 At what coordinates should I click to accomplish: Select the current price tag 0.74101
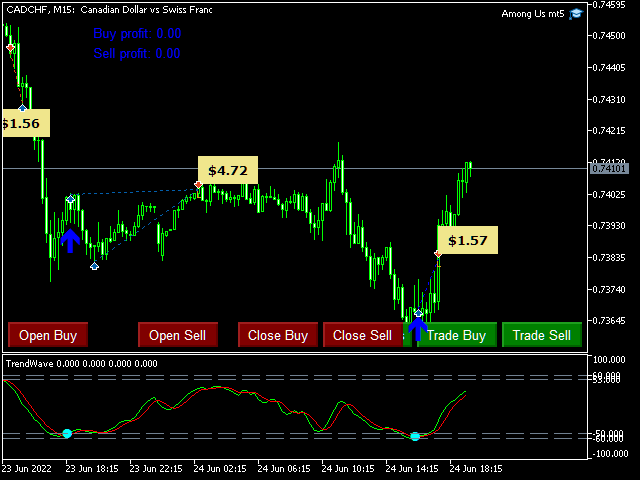coord(609,169)
